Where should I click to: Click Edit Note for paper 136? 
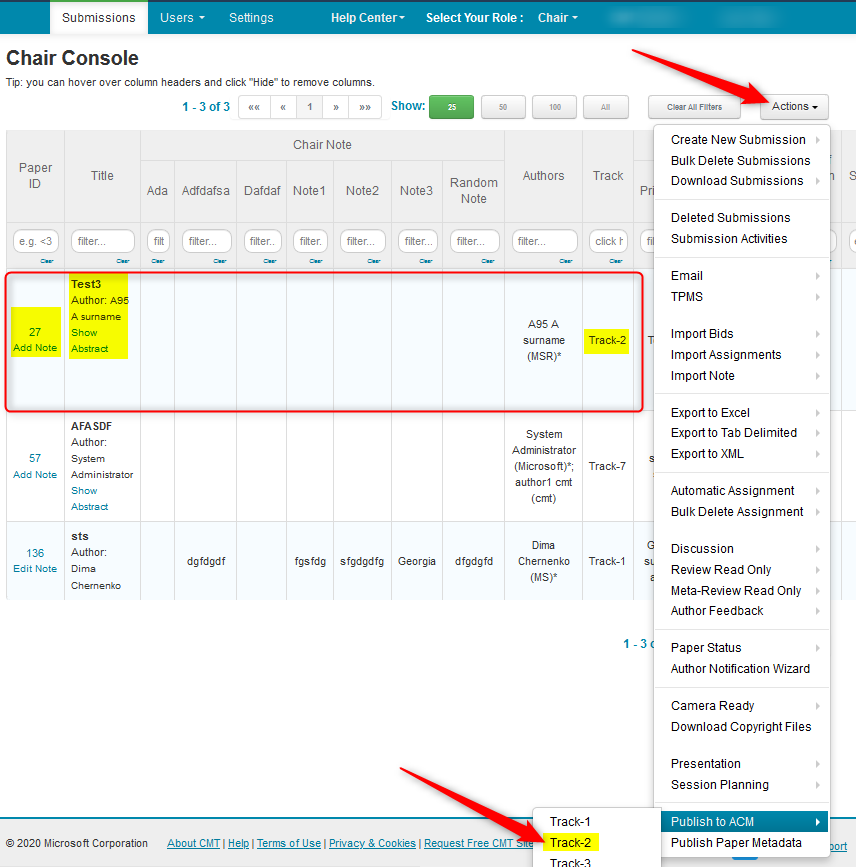tap(35, 569)
